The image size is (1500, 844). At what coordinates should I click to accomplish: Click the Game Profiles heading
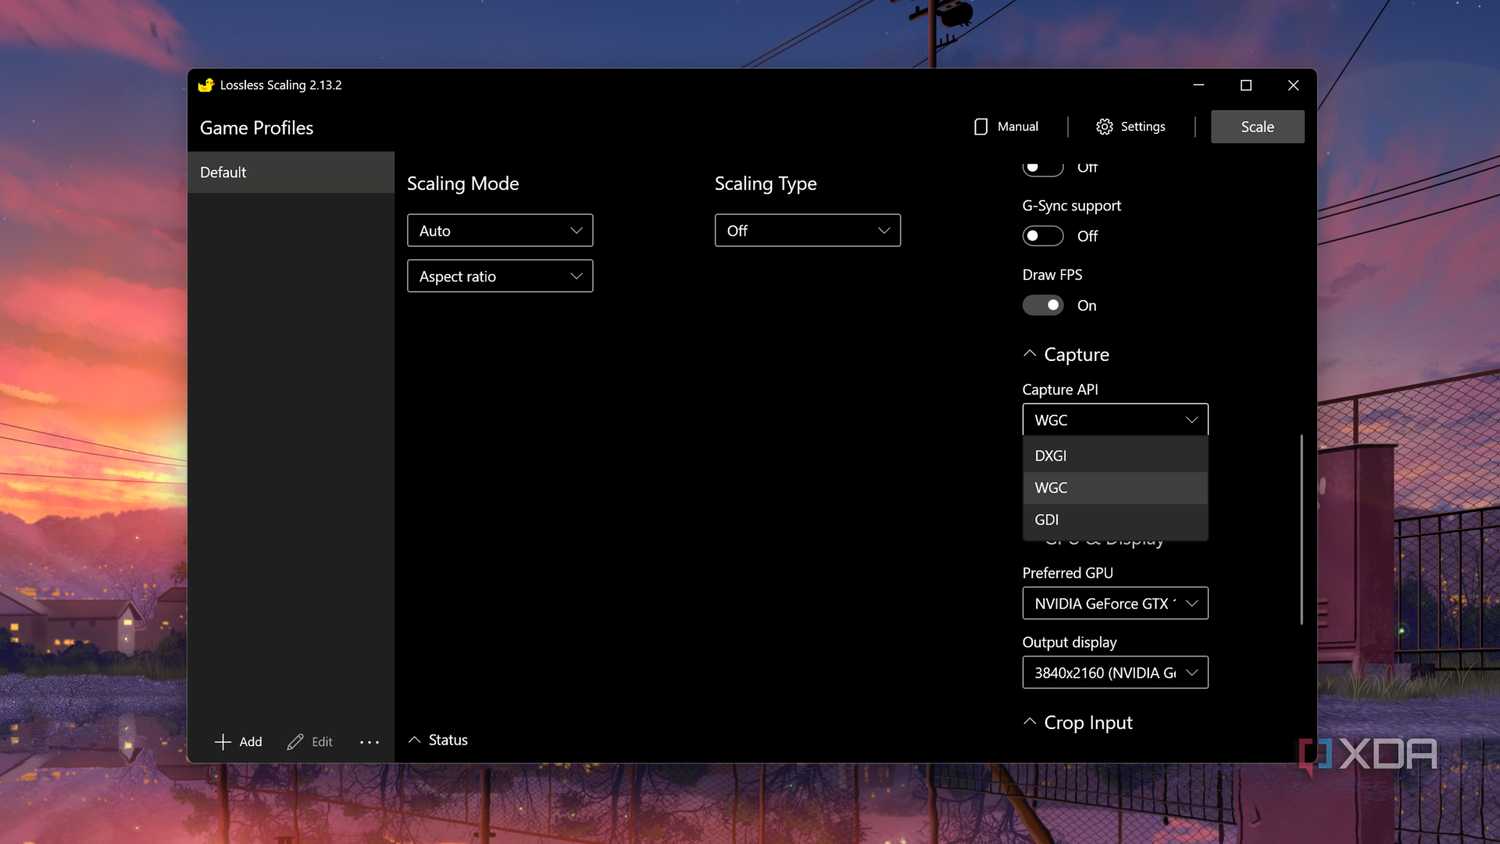[x=256, y=128]
